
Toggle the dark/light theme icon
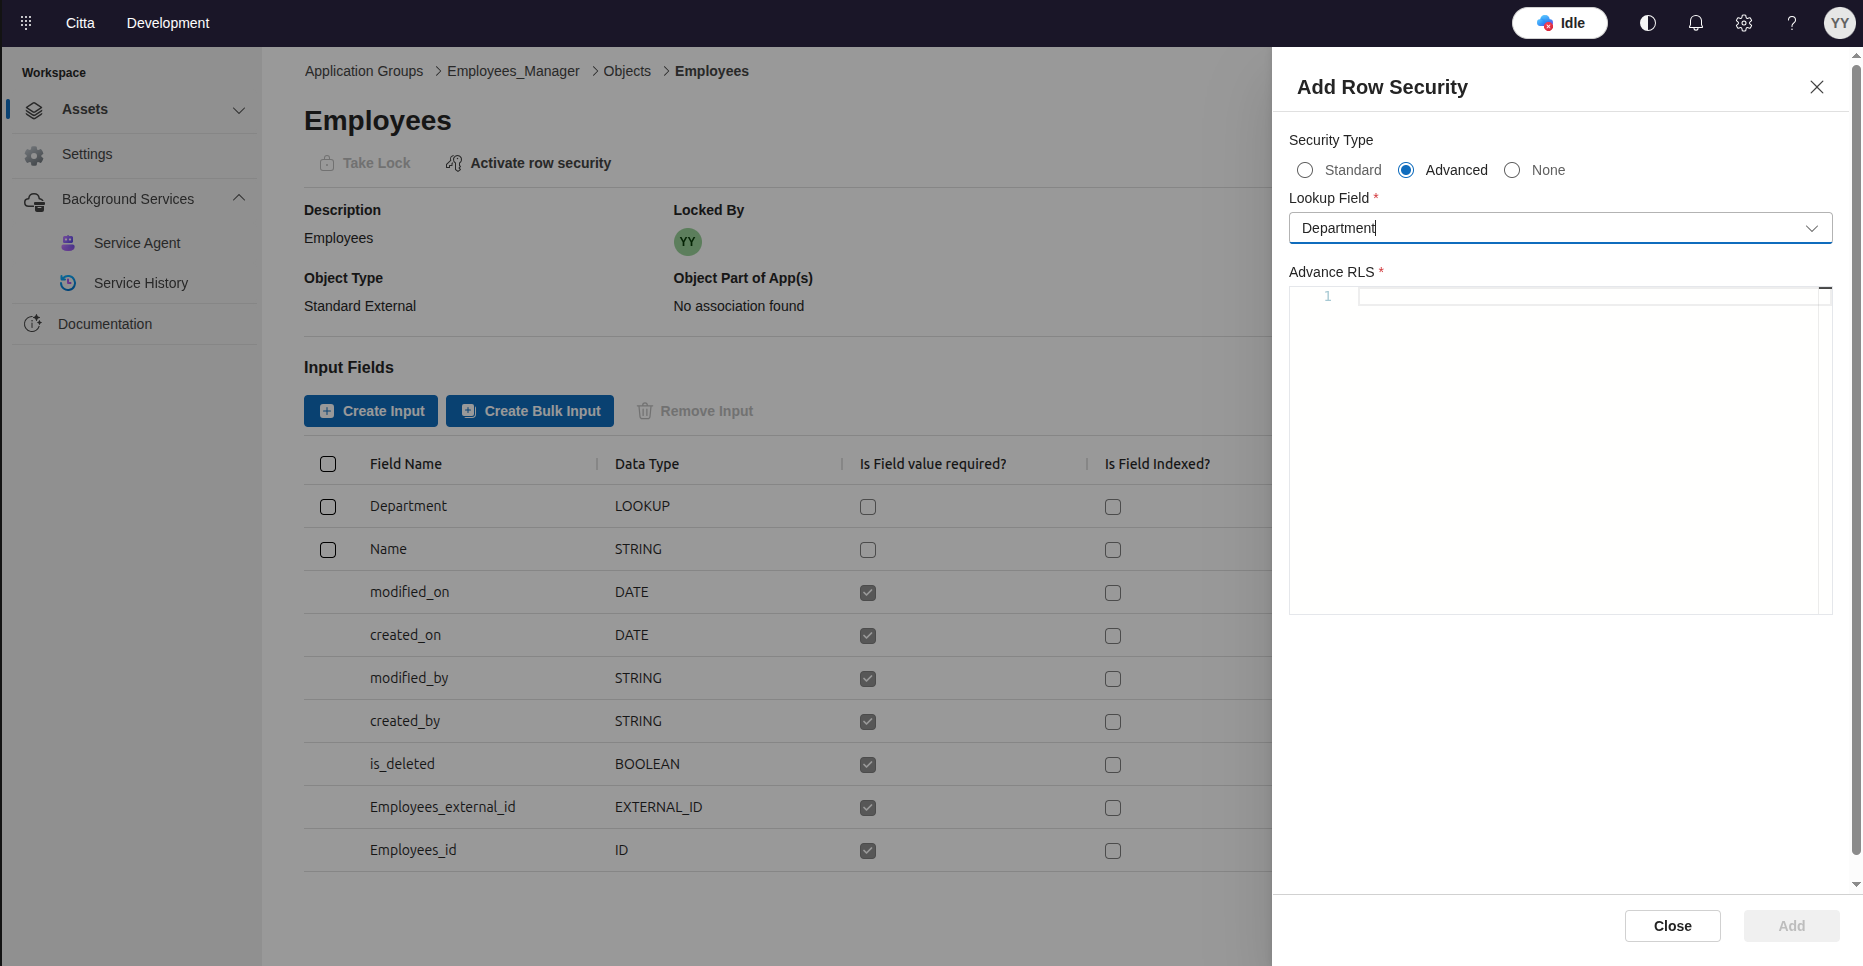click(x=1648, y=23)
